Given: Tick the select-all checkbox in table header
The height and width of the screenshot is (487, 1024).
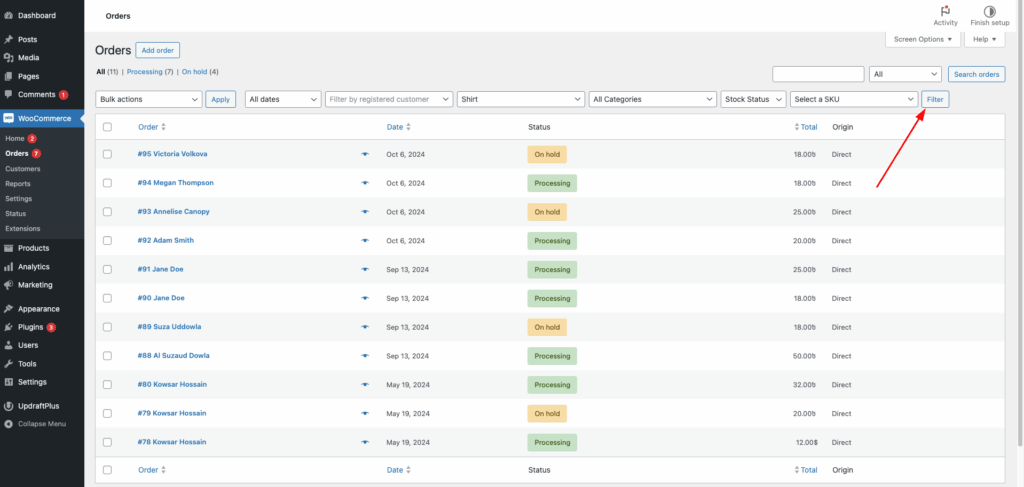Looking at the screenshot, I should tap(108, 127).
